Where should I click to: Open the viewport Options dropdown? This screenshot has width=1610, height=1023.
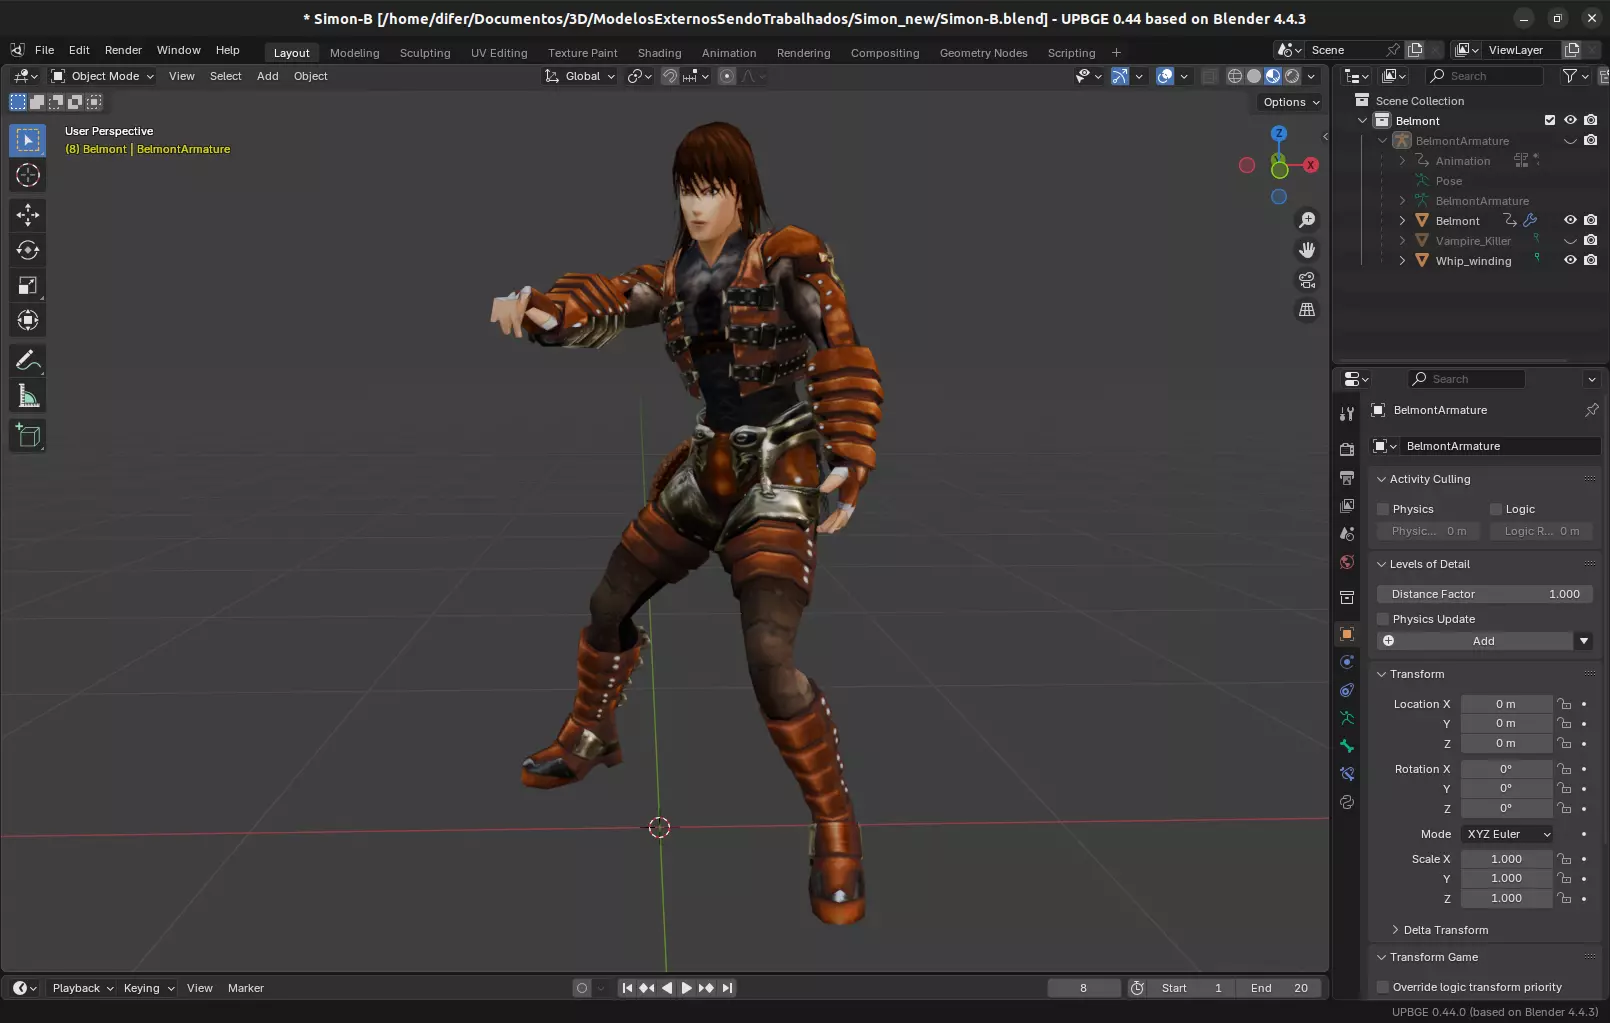(1291, 102)
